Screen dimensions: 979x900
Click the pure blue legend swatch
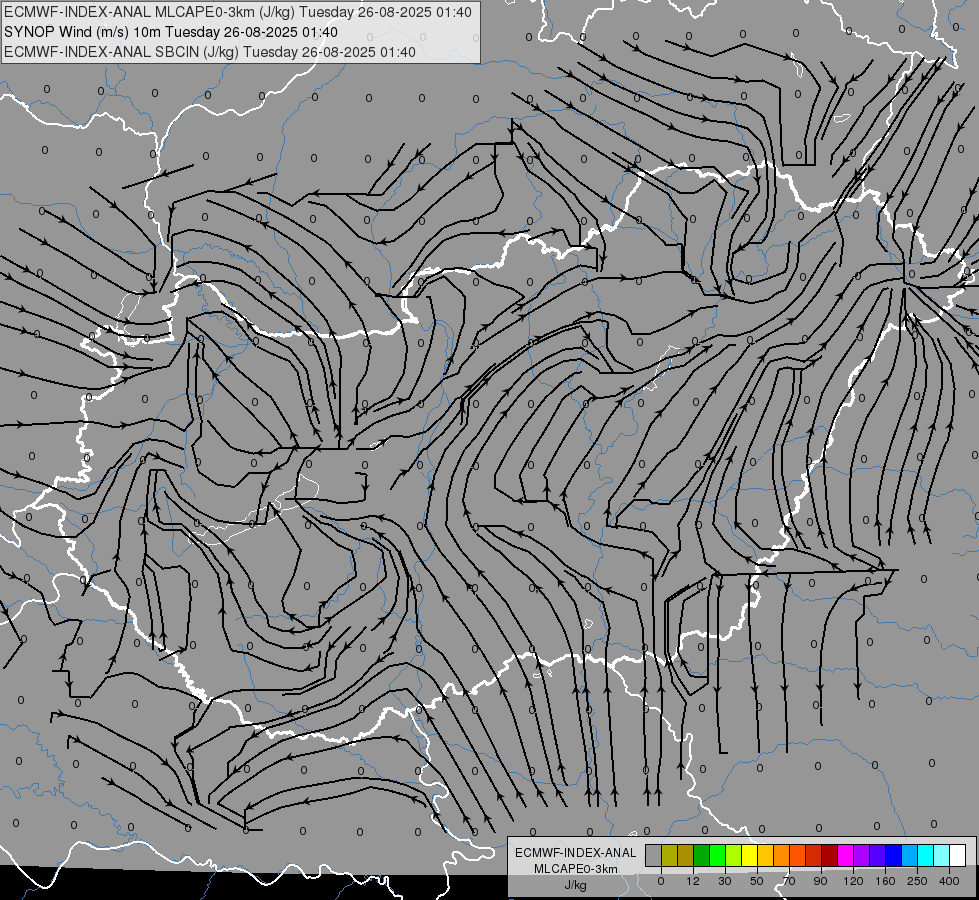click(x=893, y=856)
